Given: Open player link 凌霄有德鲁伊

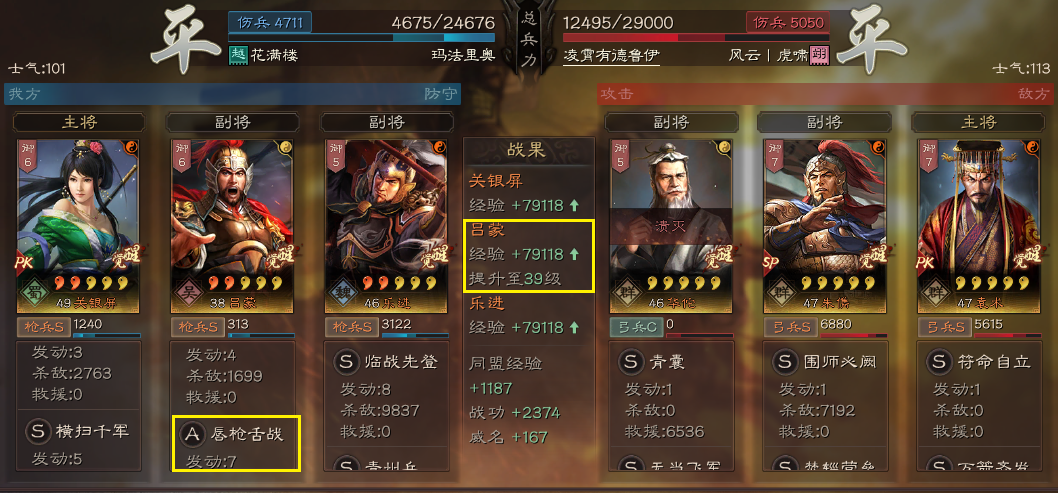Looking at the screenshot, I should click(611, 55).
